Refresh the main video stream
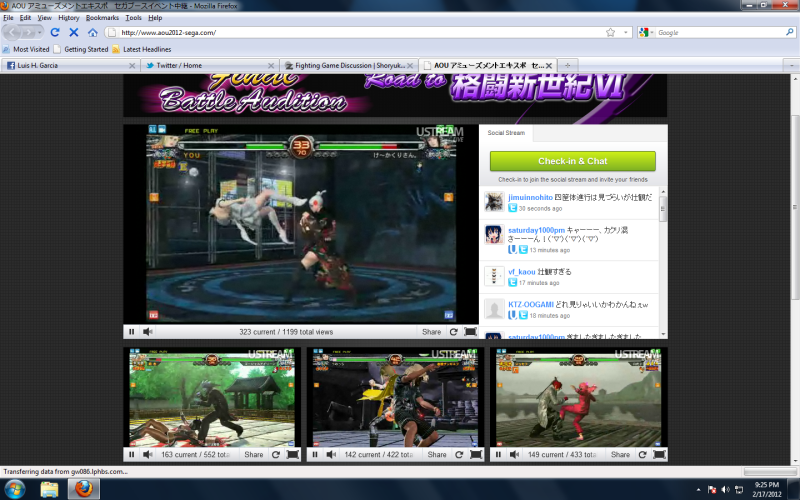Screen dimensions: 800x500 (x=454, y=332)
